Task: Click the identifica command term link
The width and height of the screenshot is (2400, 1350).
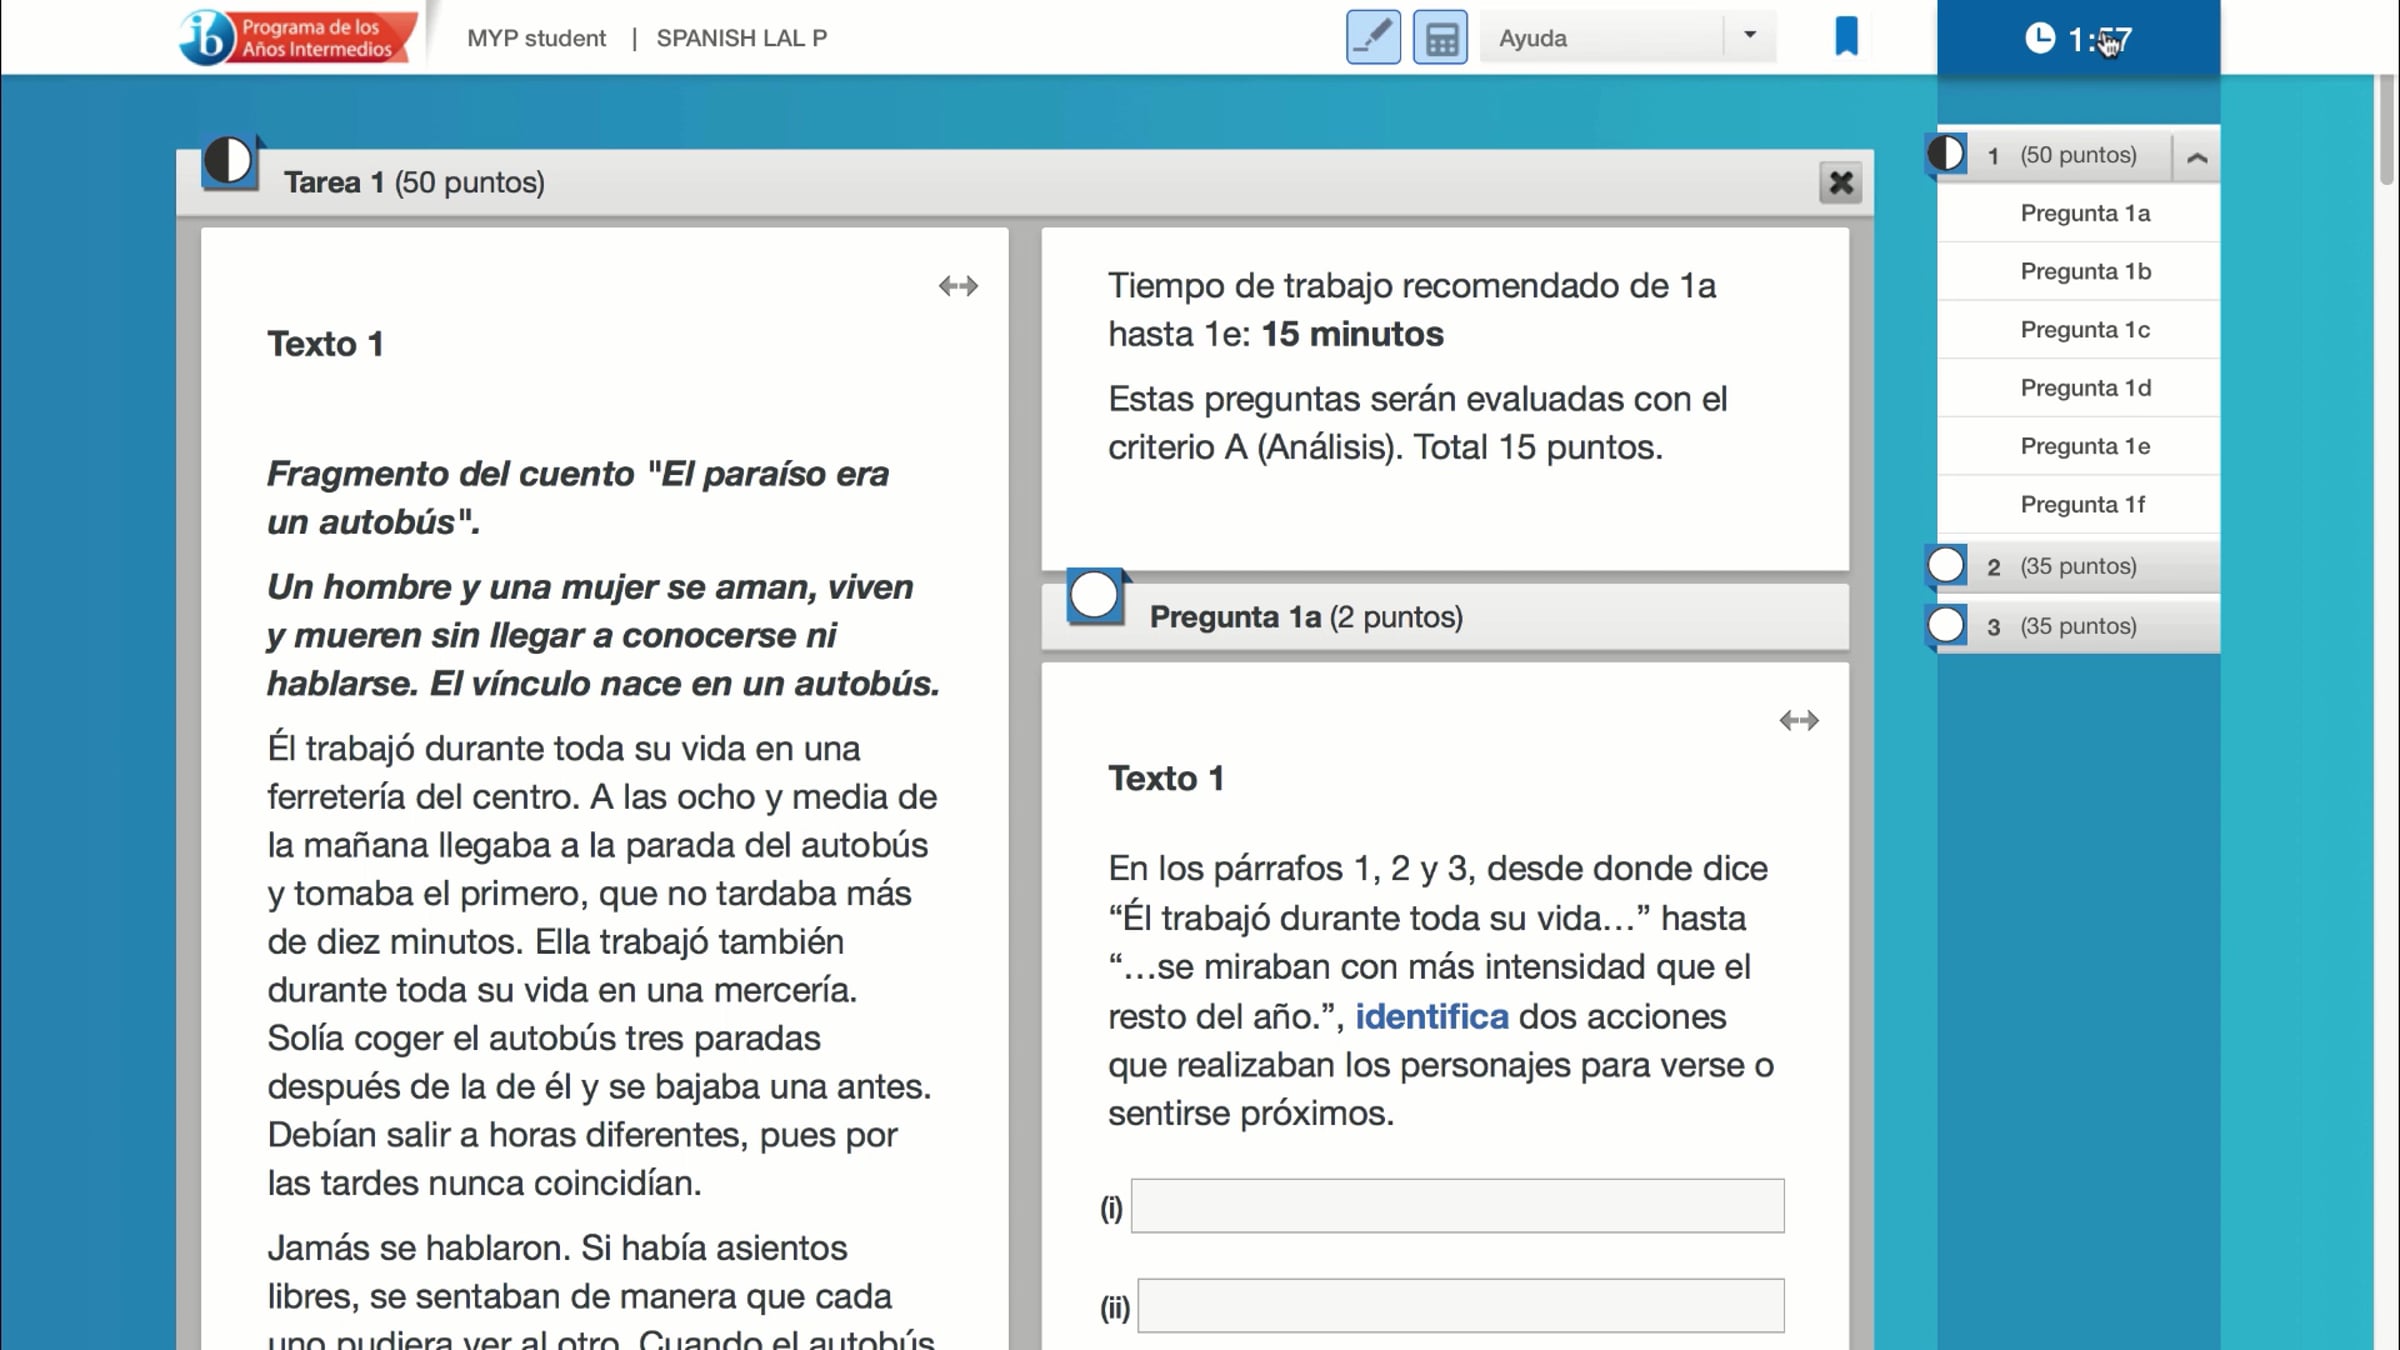Action: click(x=1431, y=1016)
